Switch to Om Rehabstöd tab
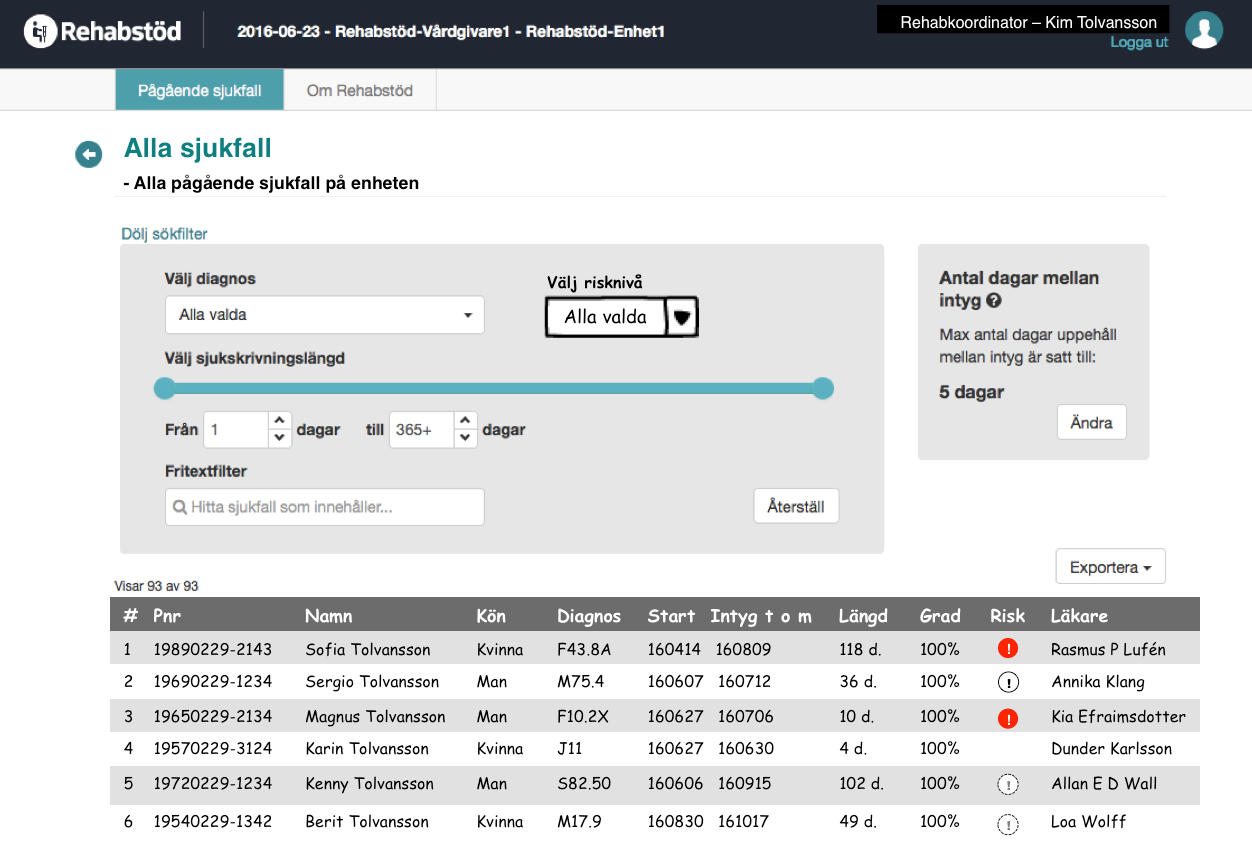The image size is (1252, 845). click(x=360, y=90)
